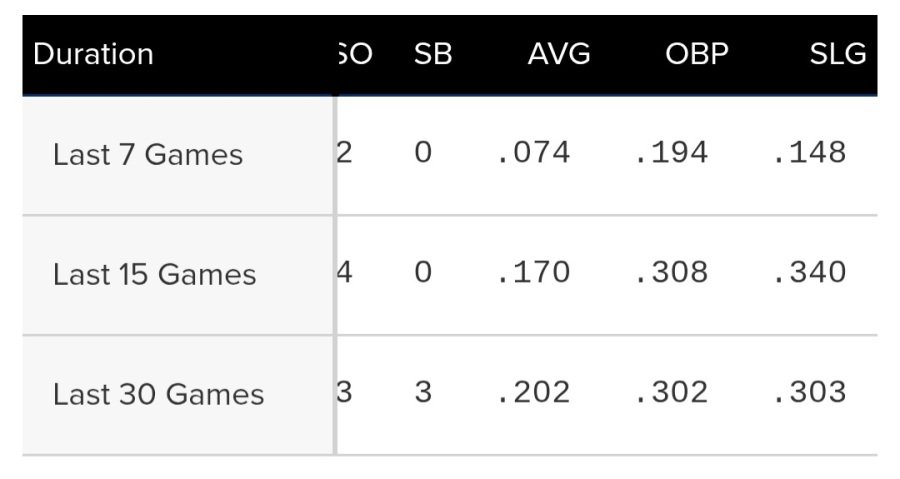Screen dimensions: 900x479
Task: Click the .148 SLG value
Action: (809, 153)
